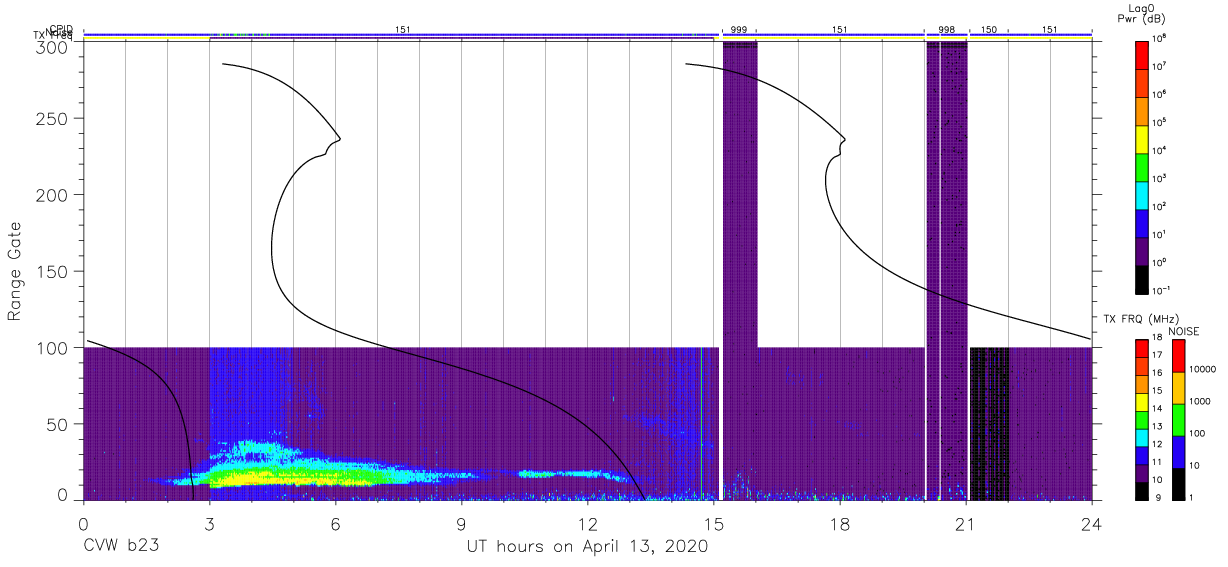Viewport: 1228px width, 567px height.
Task: Click the y-axis tick label '150'
Action: tap(53, 271)
